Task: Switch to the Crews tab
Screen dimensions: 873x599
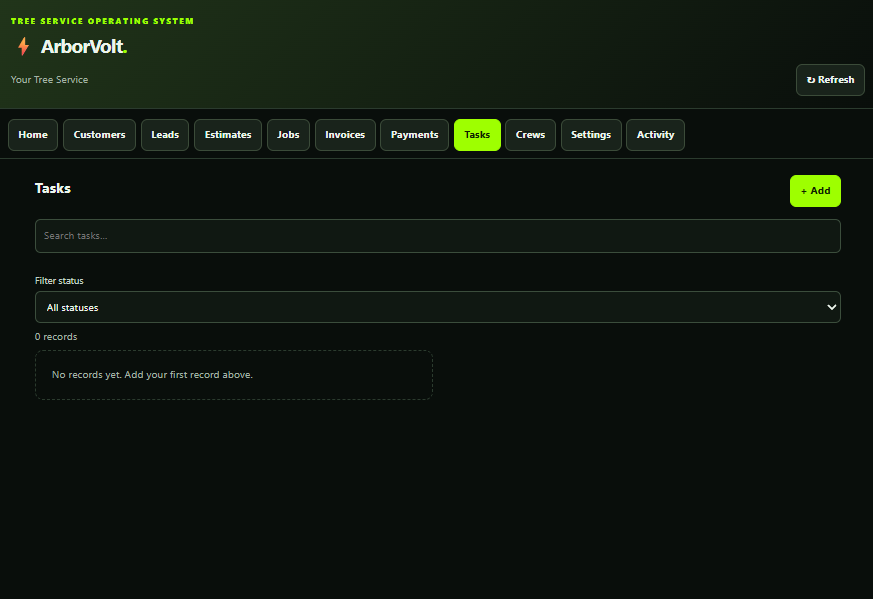Action: (x=530, y=135)
